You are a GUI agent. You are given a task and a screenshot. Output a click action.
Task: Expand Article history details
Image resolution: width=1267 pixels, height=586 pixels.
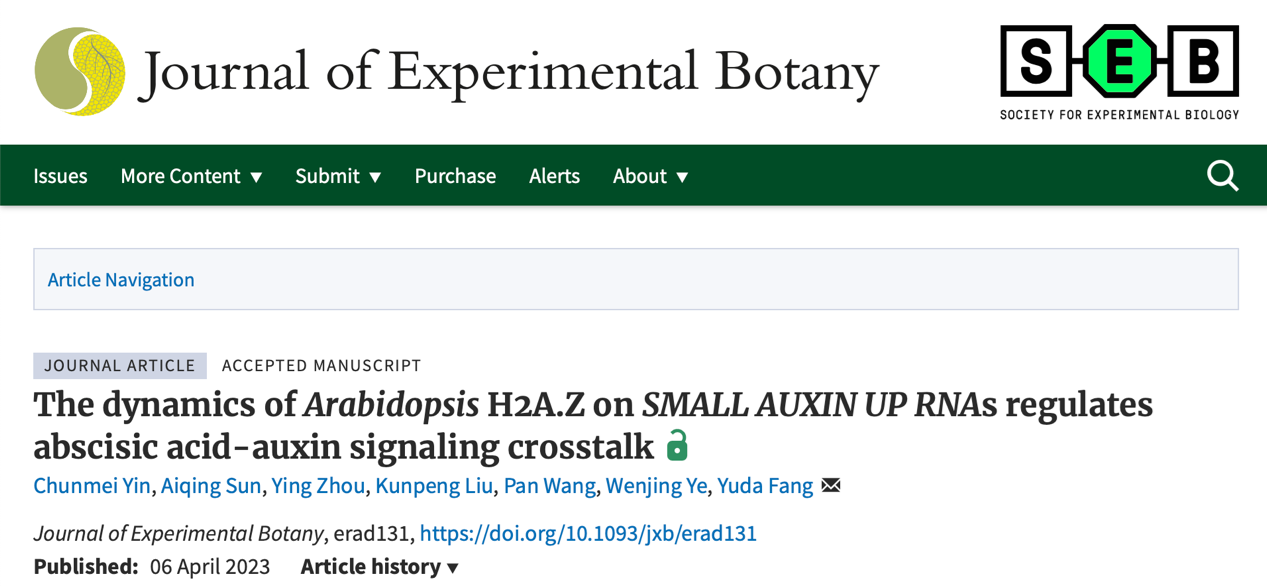pos(380,566)
